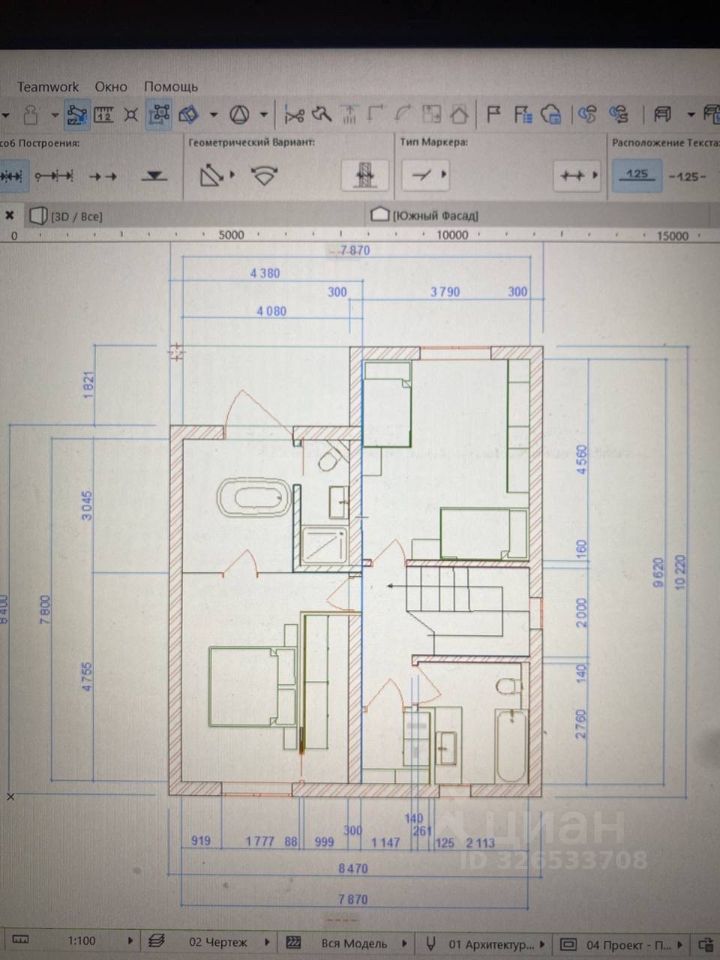Image resolution: width=720 pixels, height=960 pixels.
Task: Open the Teamwork menu
Action: (x=48, y=87)
